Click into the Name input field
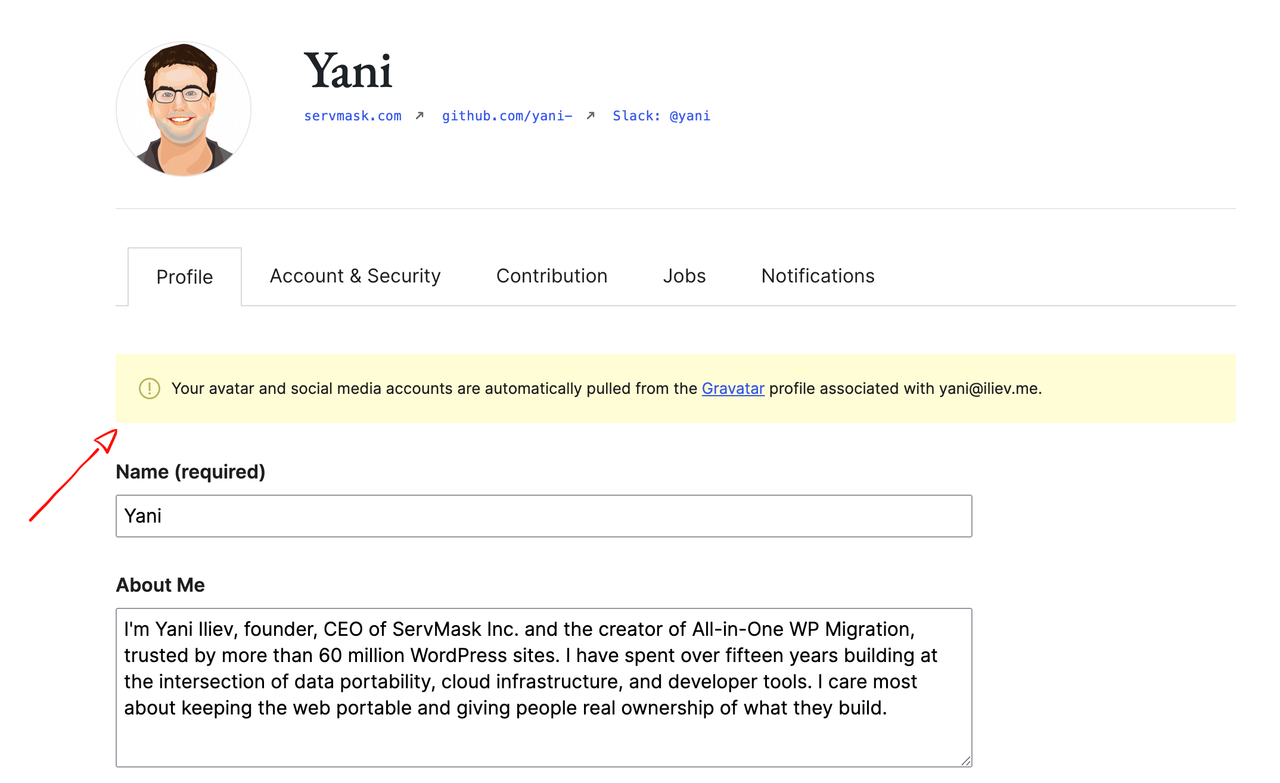 [544, 516]
